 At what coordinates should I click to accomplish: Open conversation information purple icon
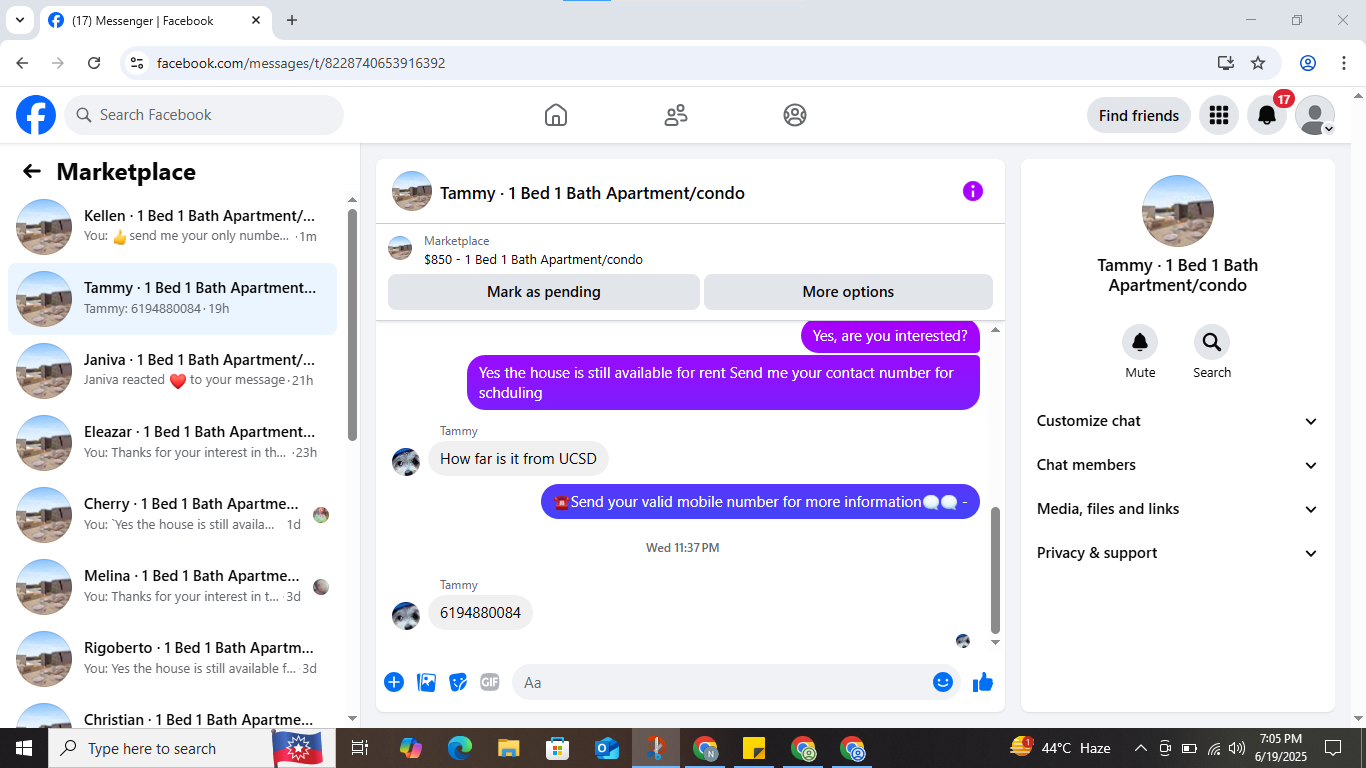click(x=973, y=191)
